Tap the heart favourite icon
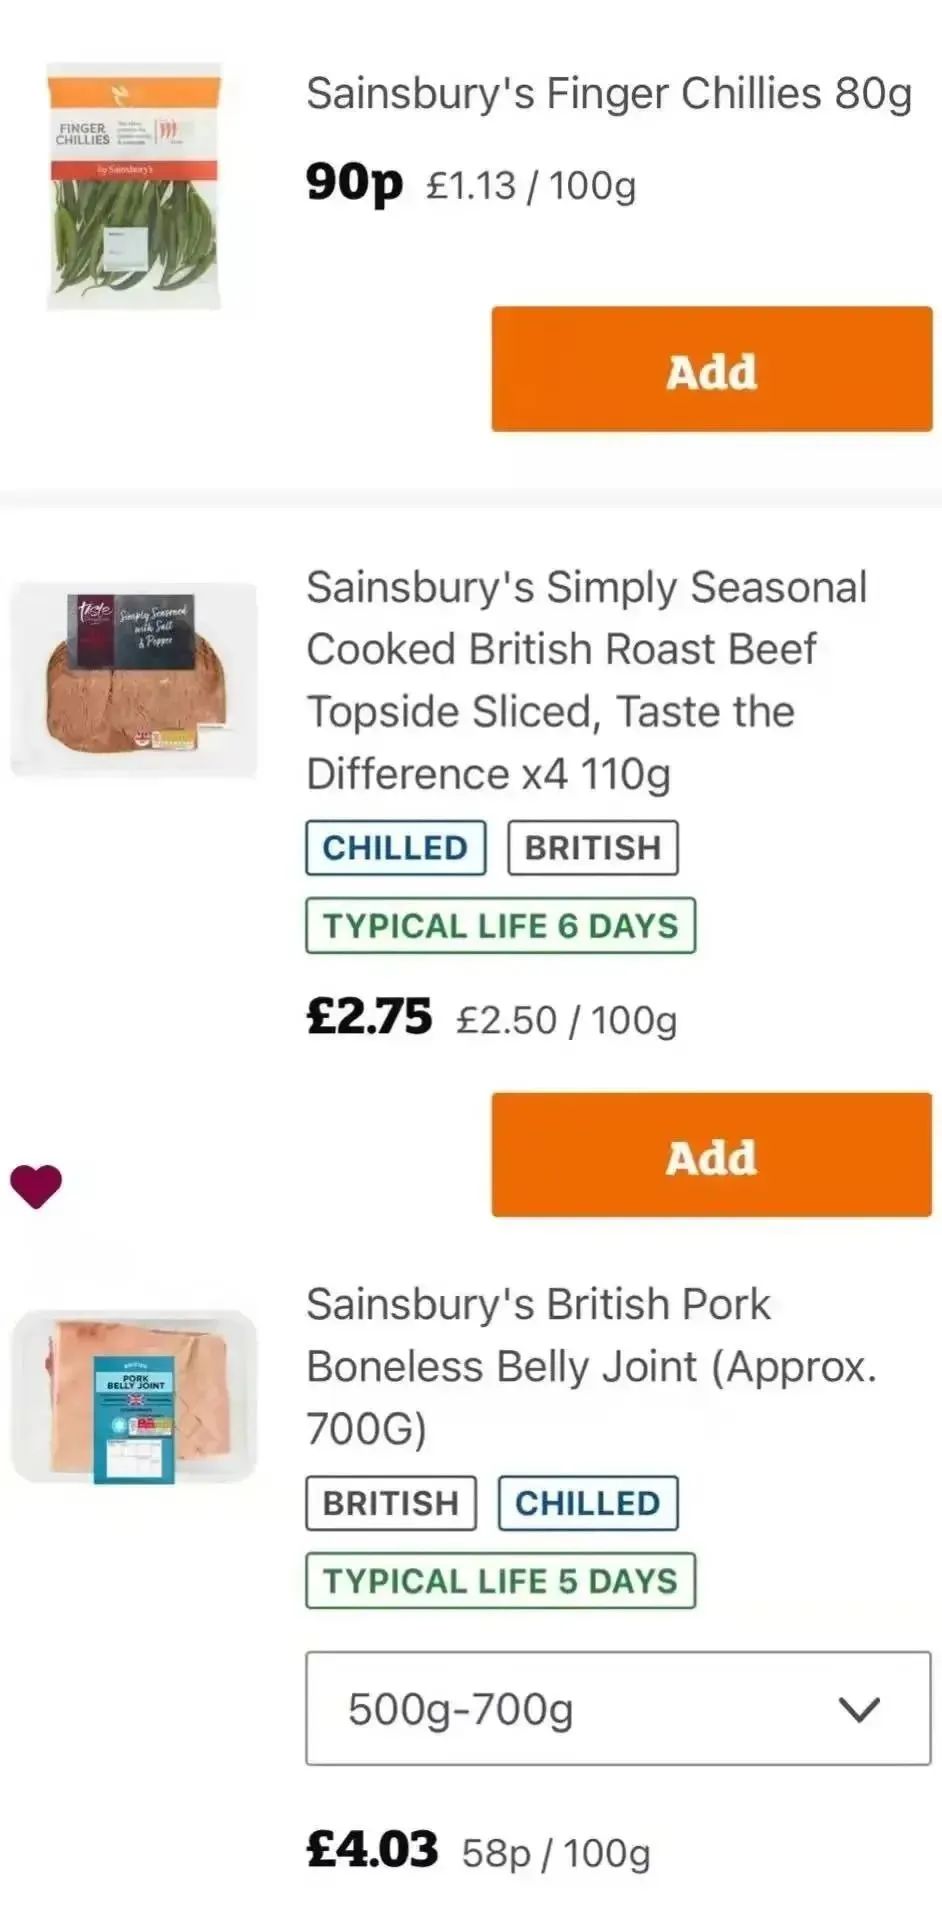The width and height of the screenshot is (942, 1907). [36, 1187]
